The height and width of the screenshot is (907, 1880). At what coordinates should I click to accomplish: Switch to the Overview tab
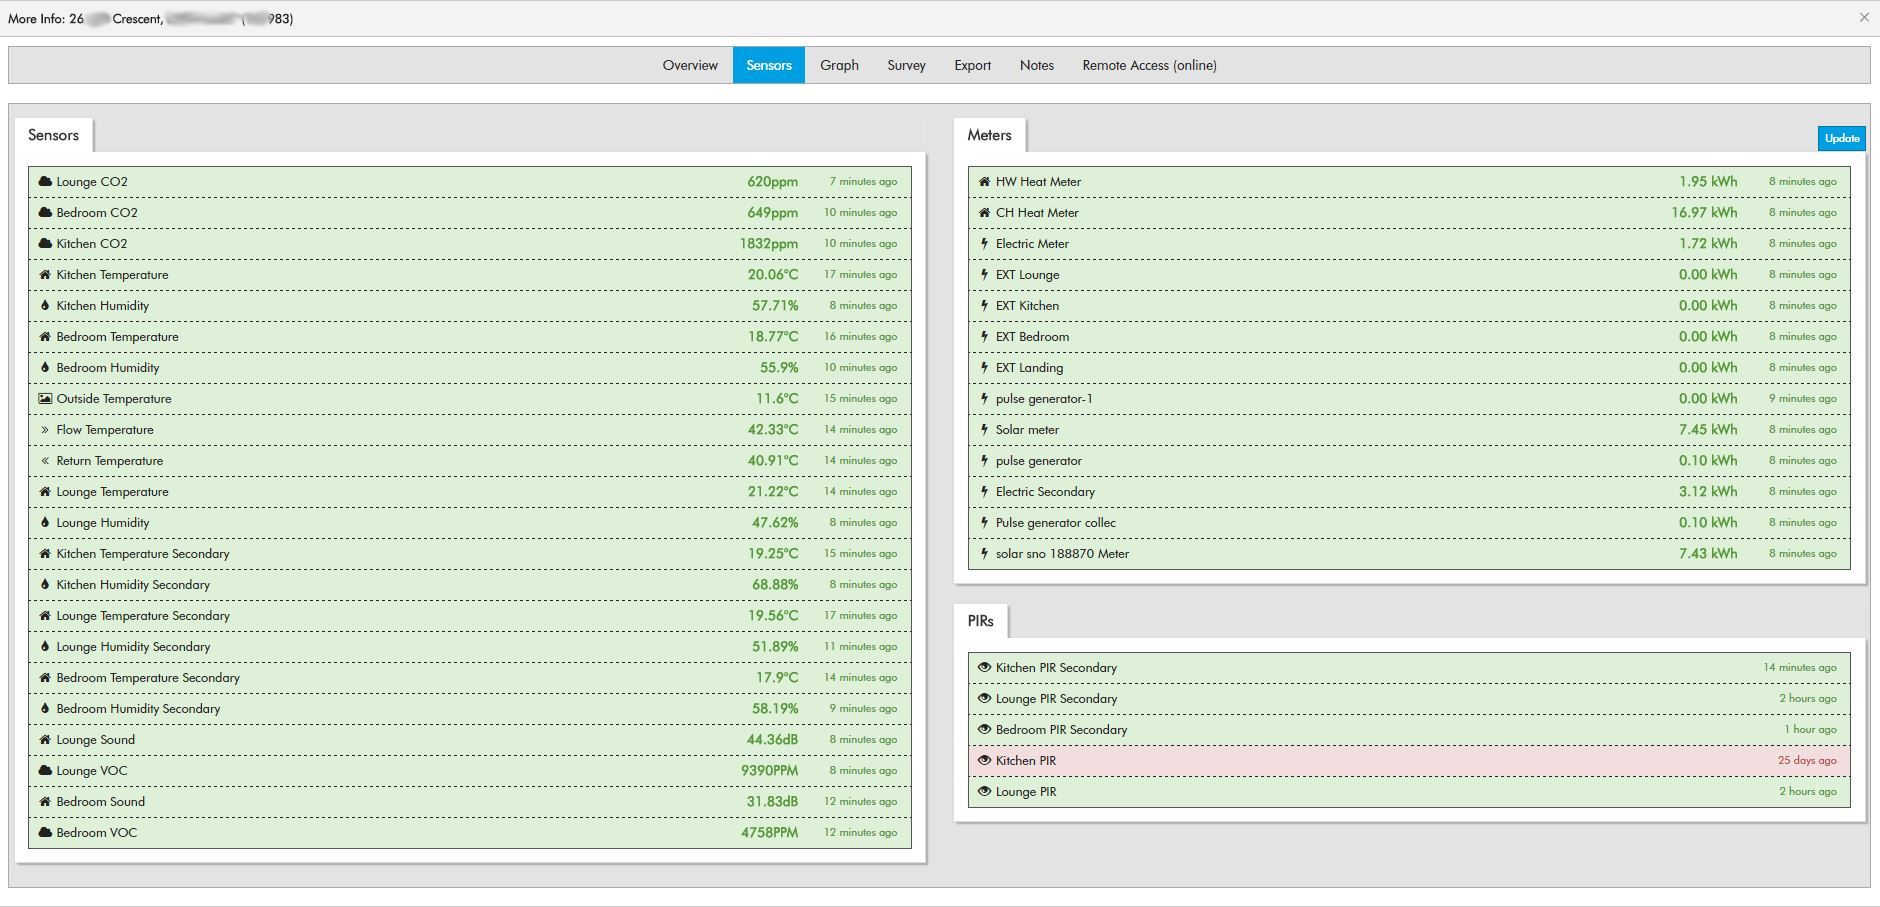pyautogui.click(x=690, y=65)
